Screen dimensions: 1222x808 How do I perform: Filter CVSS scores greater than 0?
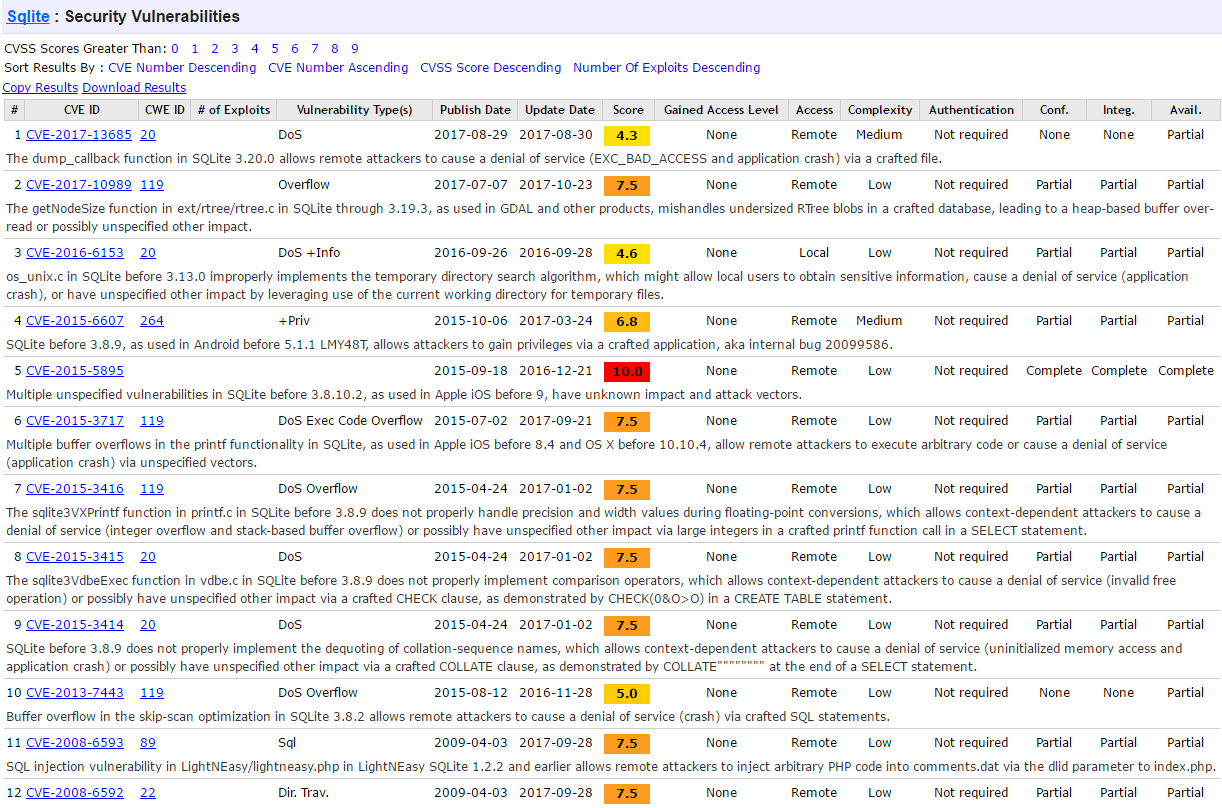tap(175, 48)
